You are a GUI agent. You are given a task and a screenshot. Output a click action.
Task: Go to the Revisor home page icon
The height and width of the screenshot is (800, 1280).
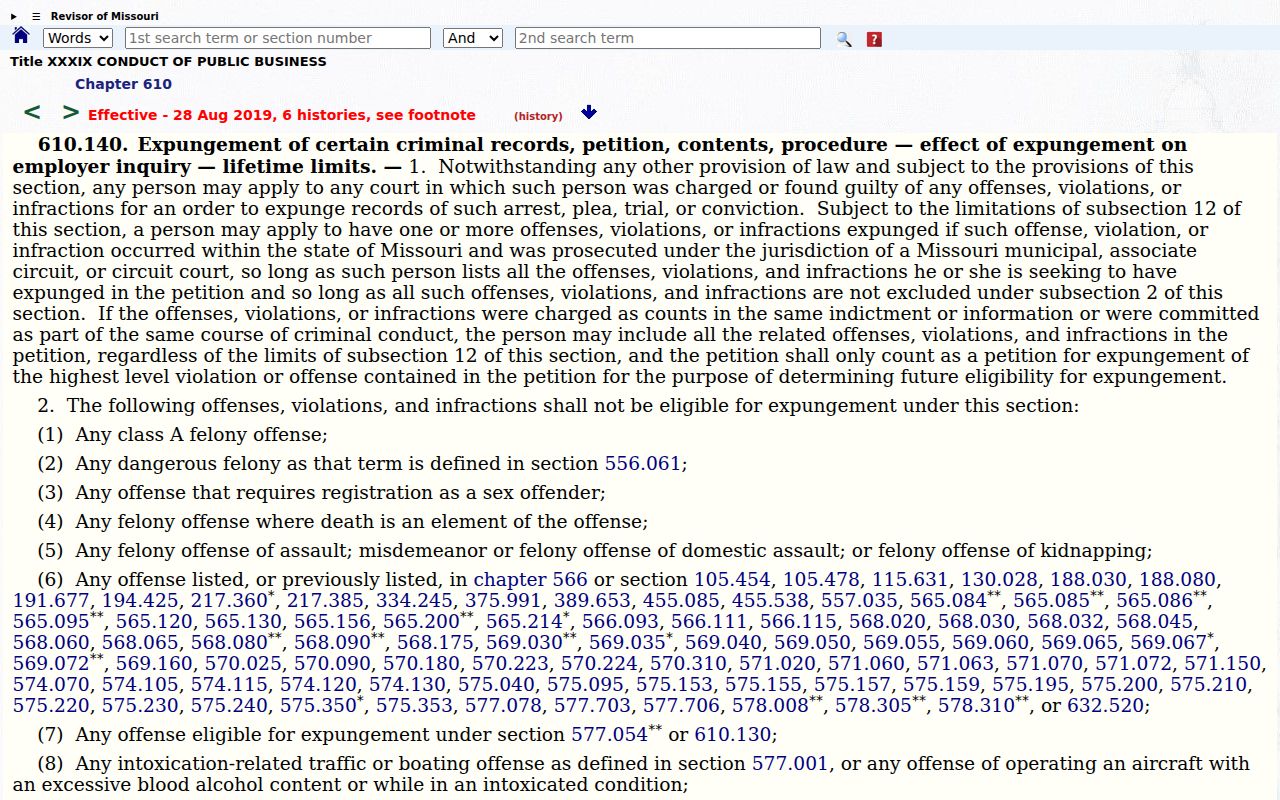pyautogui.click(x=21, y=36)
